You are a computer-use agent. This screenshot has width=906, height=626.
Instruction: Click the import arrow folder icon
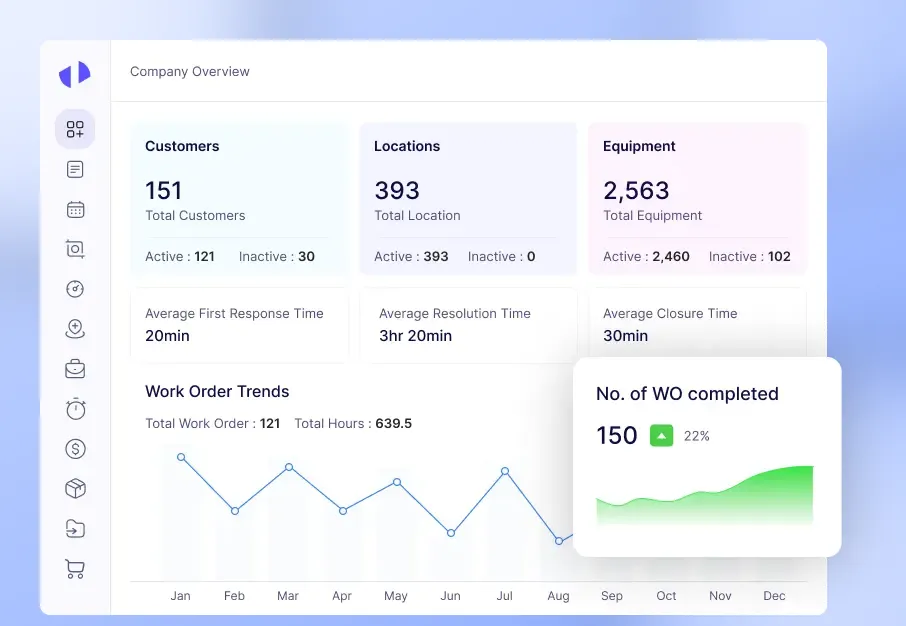tap(76, 529)
